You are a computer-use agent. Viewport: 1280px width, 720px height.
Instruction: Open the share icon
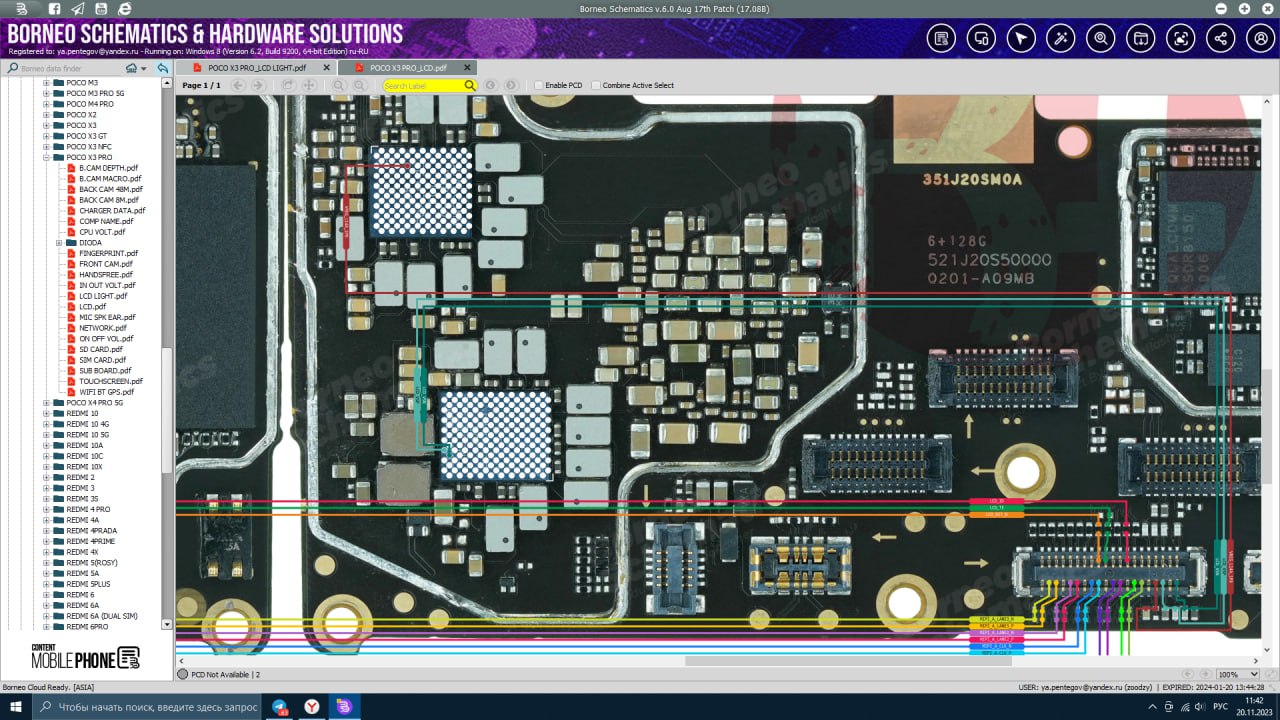(1220, 38)
